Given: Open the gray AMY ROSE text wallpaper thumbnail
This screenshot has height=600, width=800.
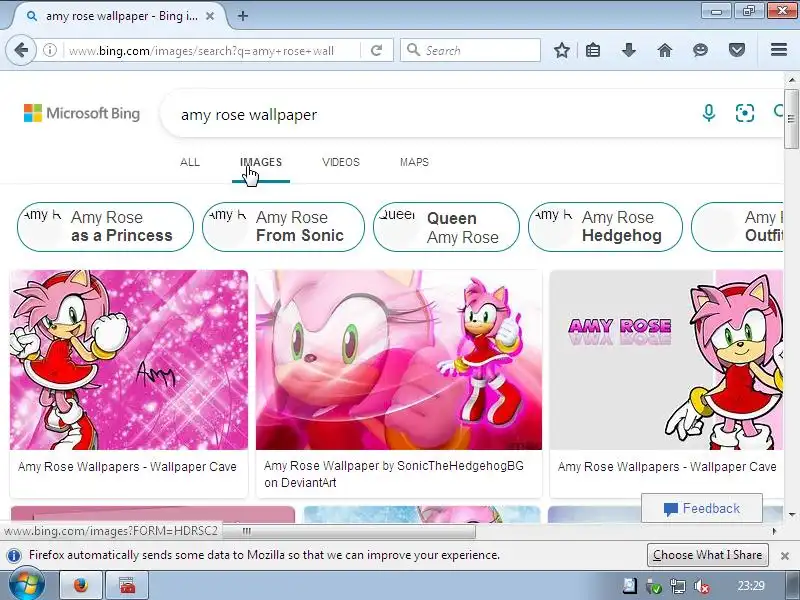Looking at the screenshot, I should 666,360.
